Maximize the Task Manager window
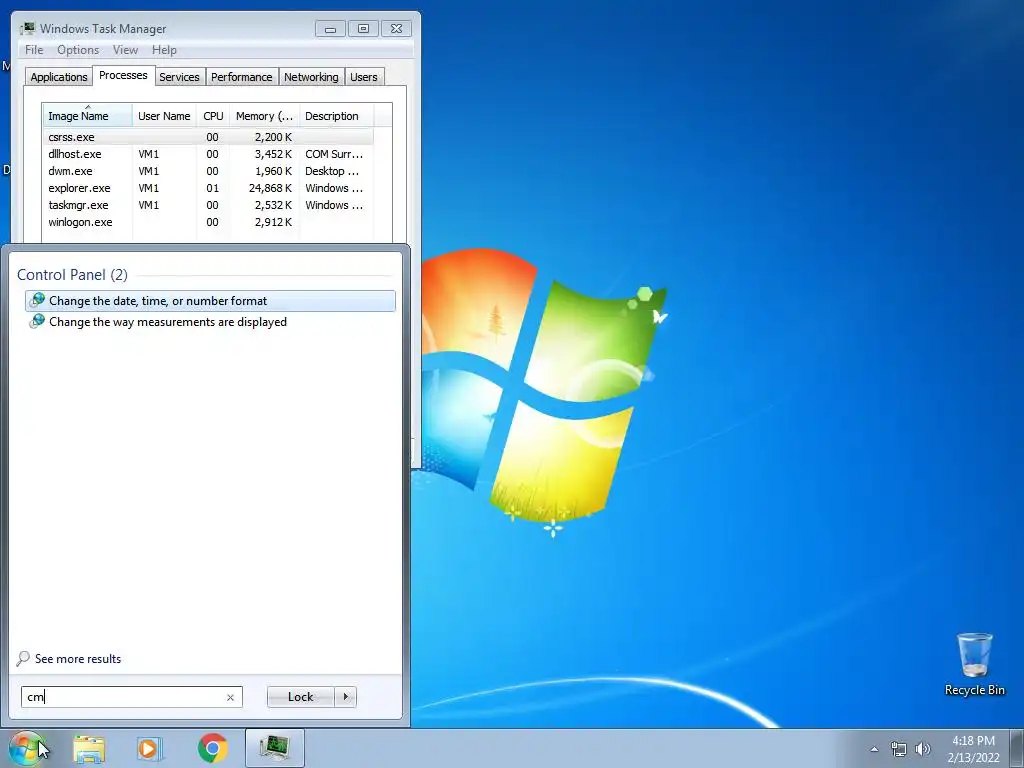The image size is (1024, 768). [363, 29]
